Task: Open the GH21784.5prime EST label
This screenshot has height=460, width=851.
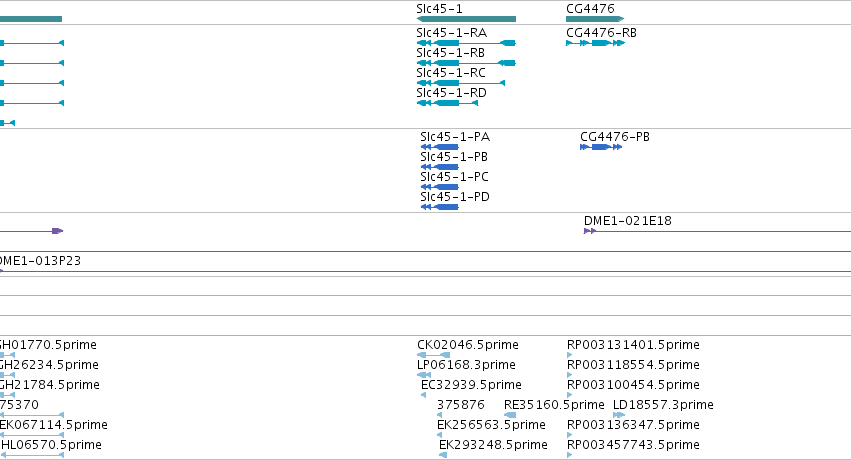Action: [x=50, y=386]
